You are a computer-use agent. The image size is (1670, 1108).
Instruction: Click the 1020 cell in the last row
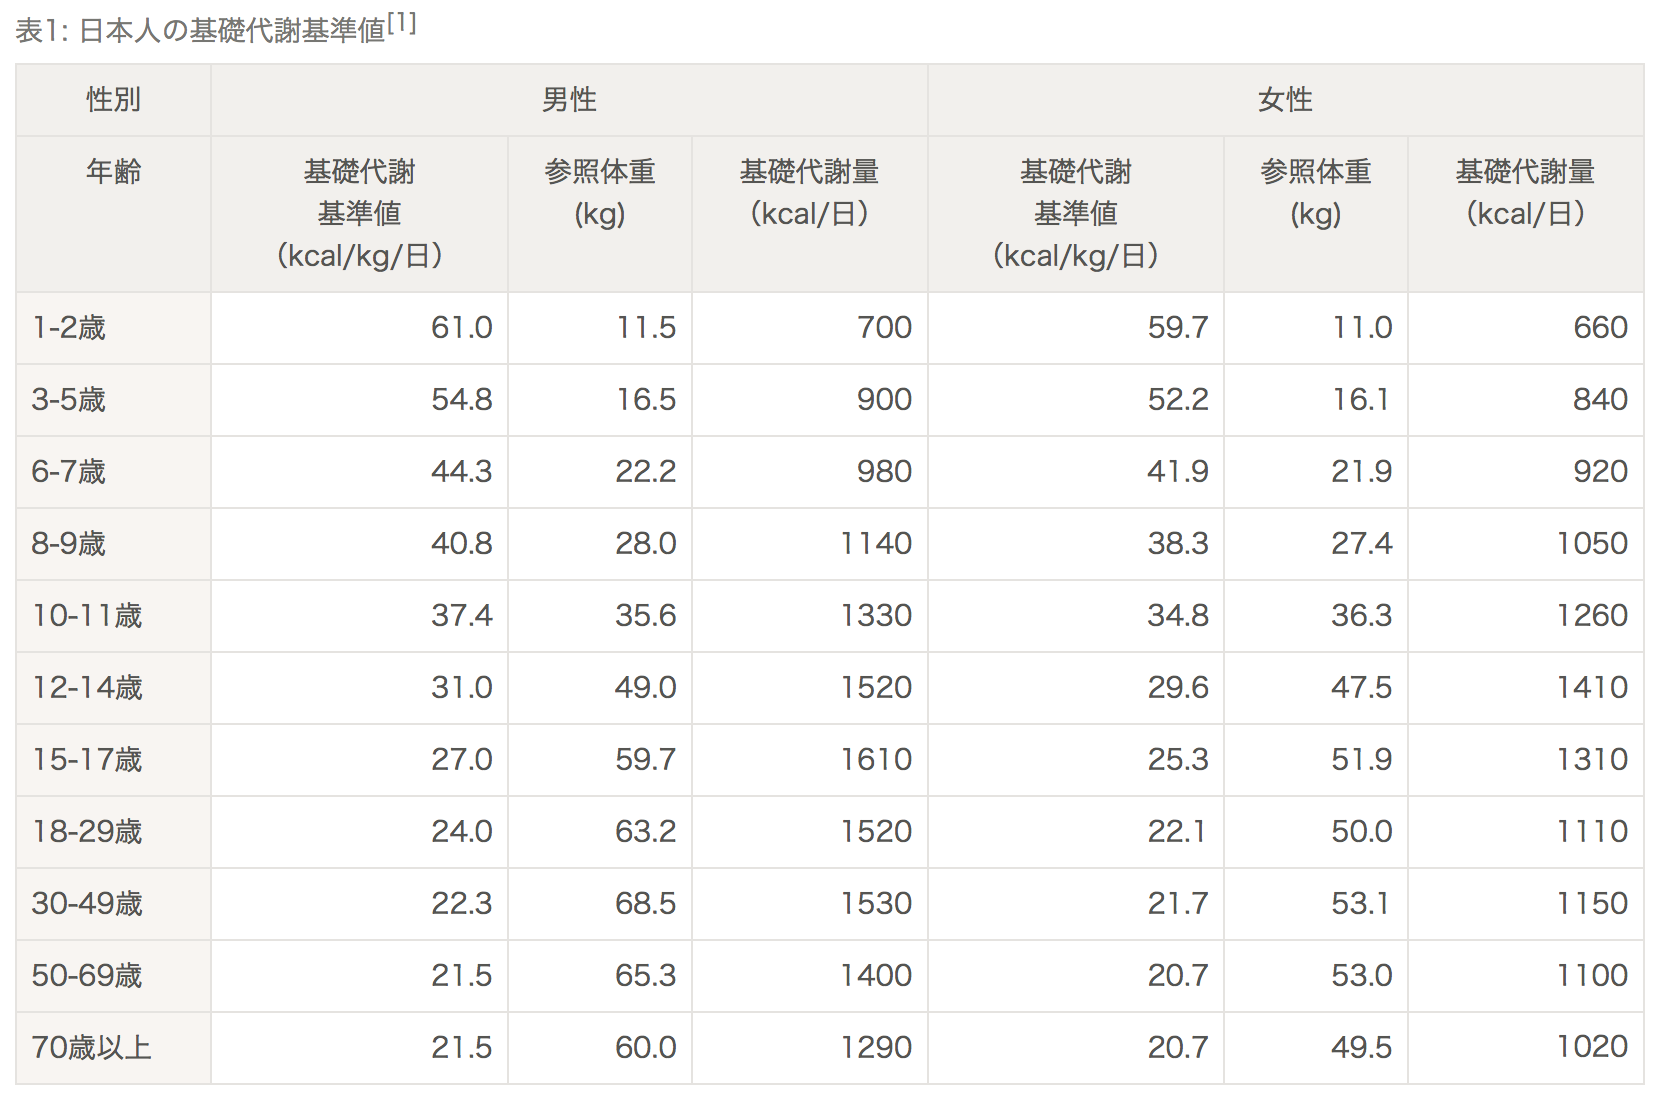tap(1592, 1047)
